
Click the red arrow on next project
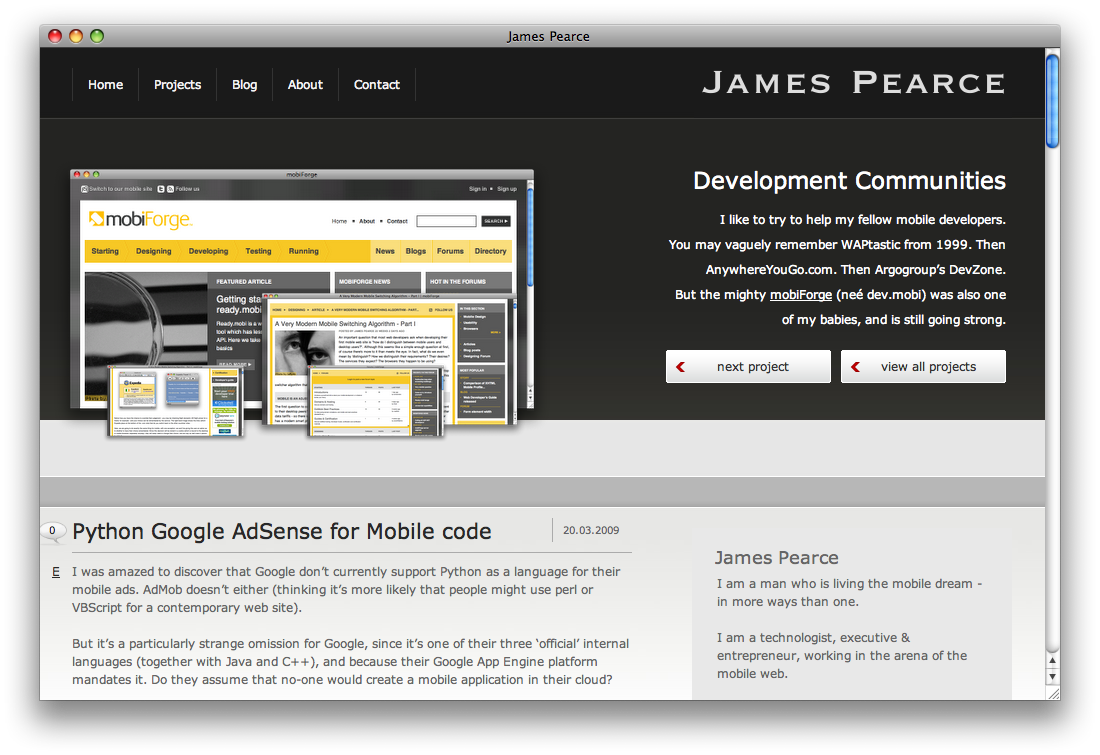pos(680,367)
